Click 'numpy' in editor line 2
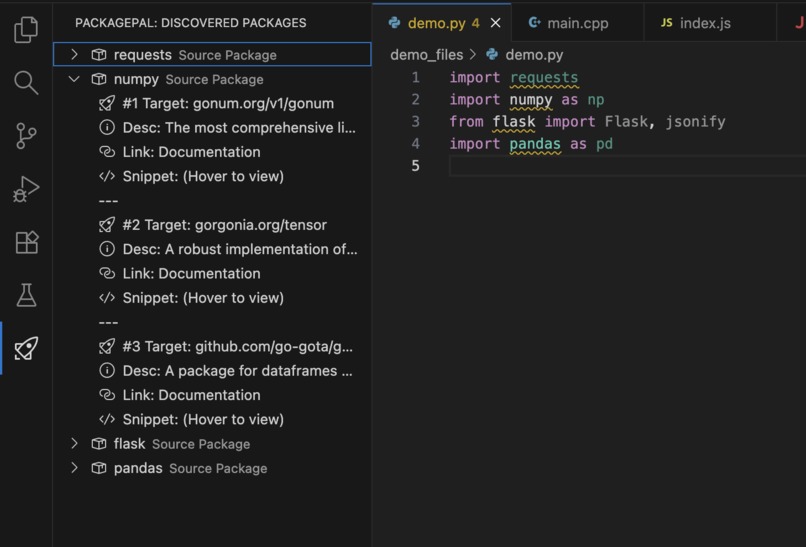The height and width of the screenshot is (547, 806). tap(530, 100)
